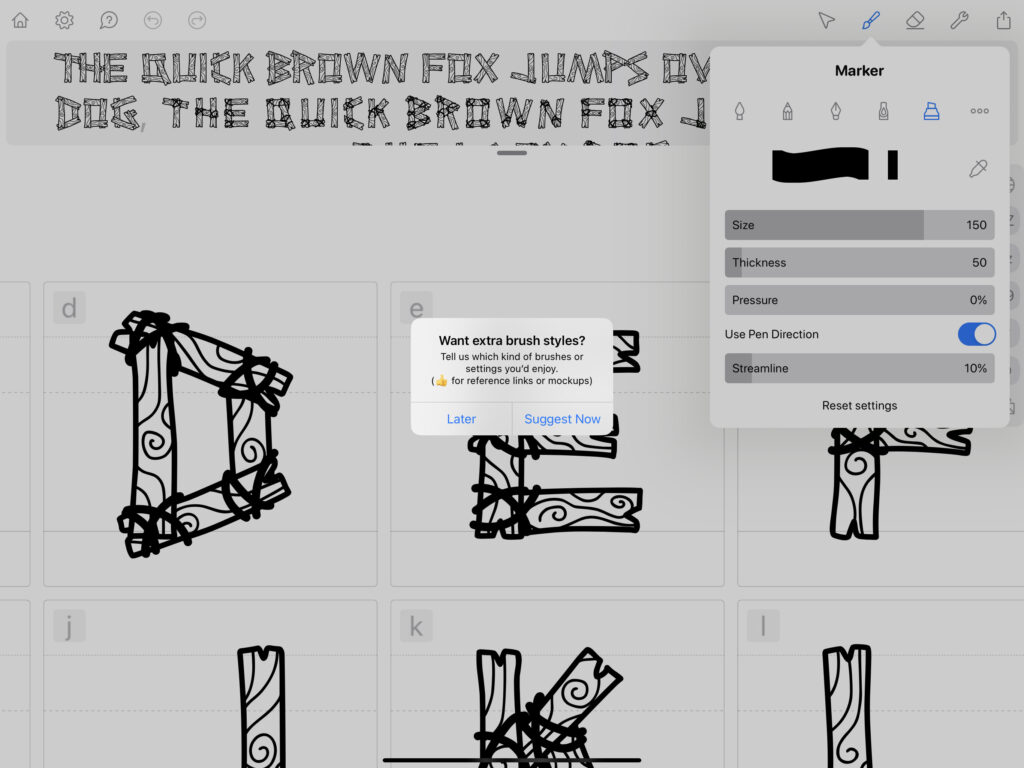The width and height of the screenshot is (1024, 768).
Task: Pick the fountain pen nib brush icon
Action: pos(835,111)
